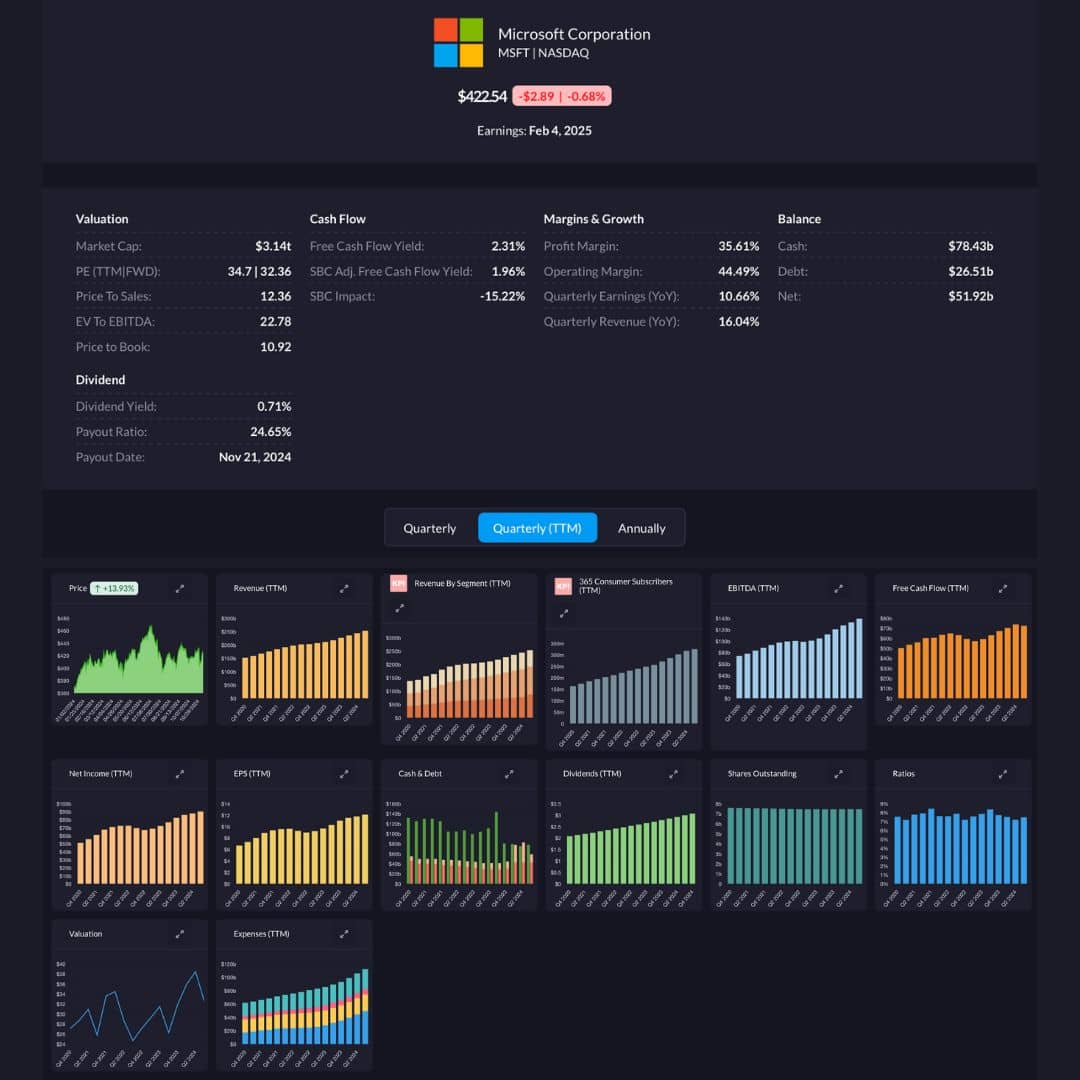Click Quarterly Earnings (YoY) value 10.66%
Screen dimensions: 1080x1080
click(739, 296)
